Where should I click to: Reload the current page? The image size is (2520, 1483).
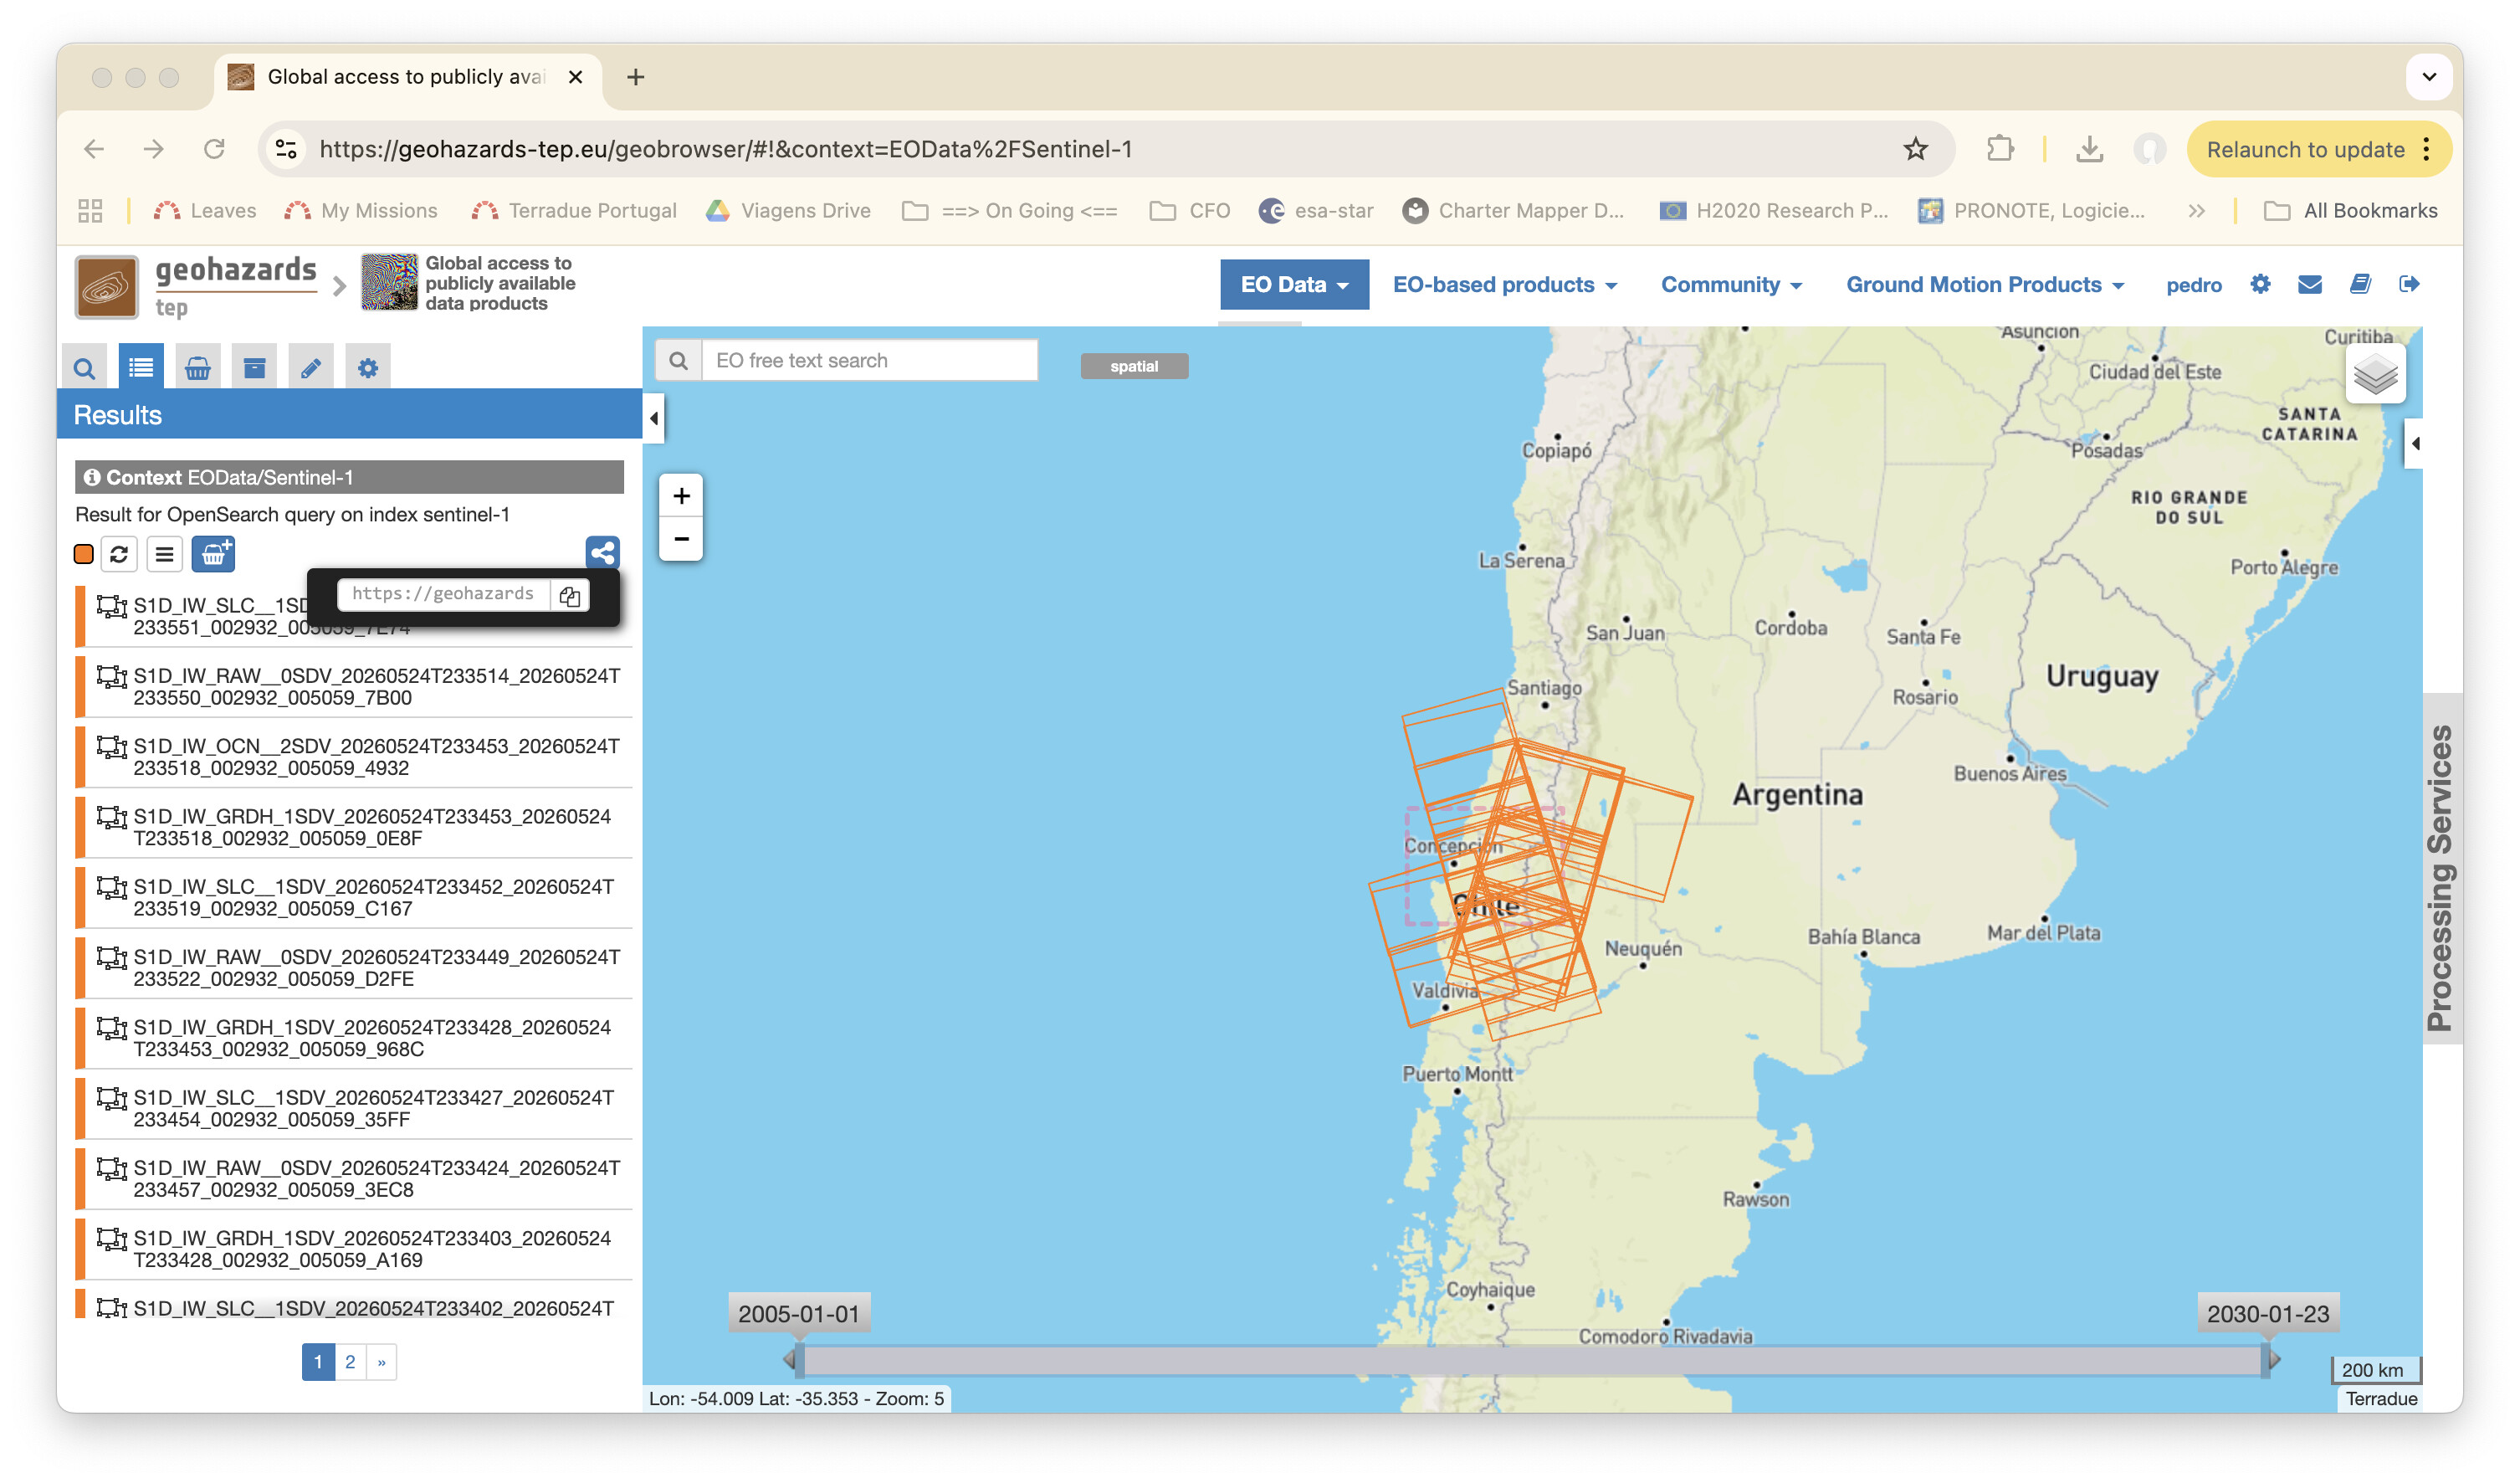pos(214,149)
